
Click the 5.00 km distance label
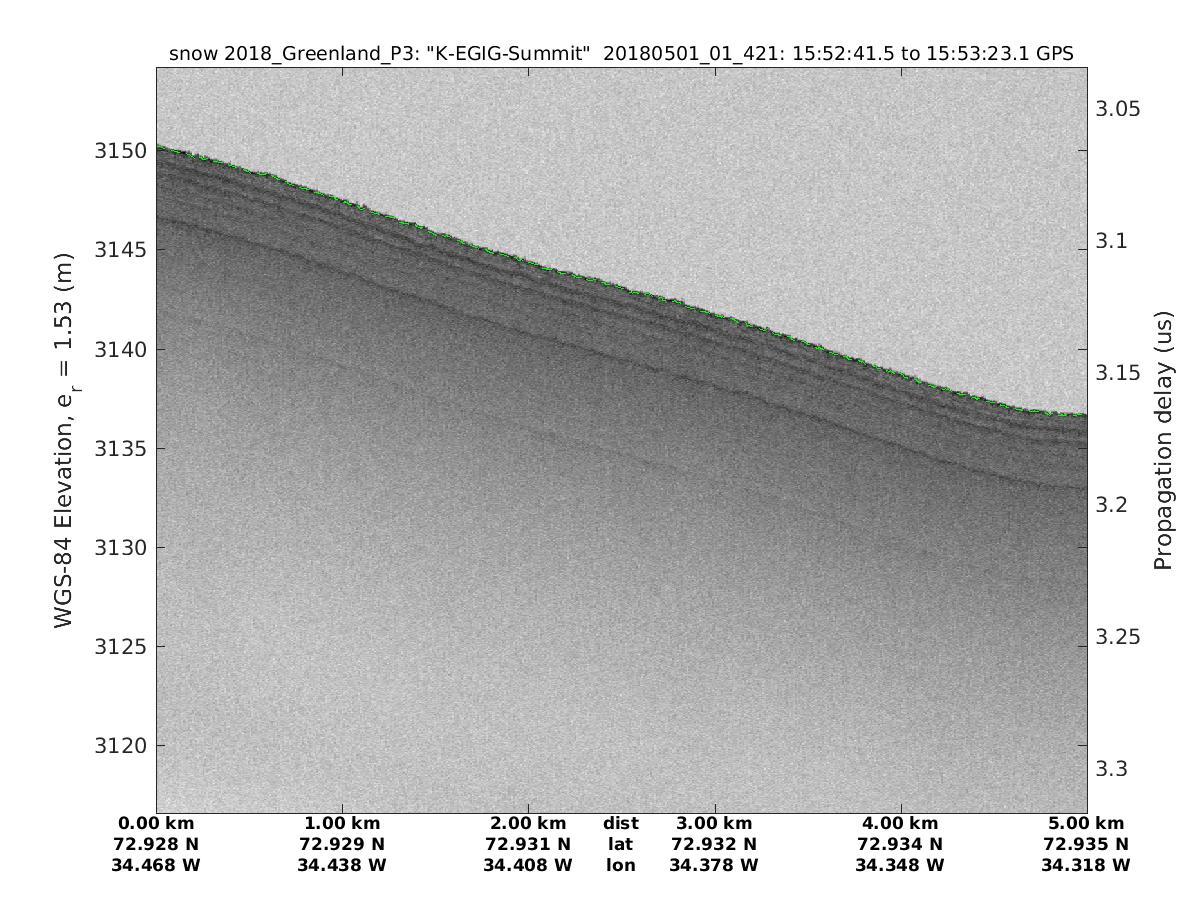click(x=1086, y=824)
